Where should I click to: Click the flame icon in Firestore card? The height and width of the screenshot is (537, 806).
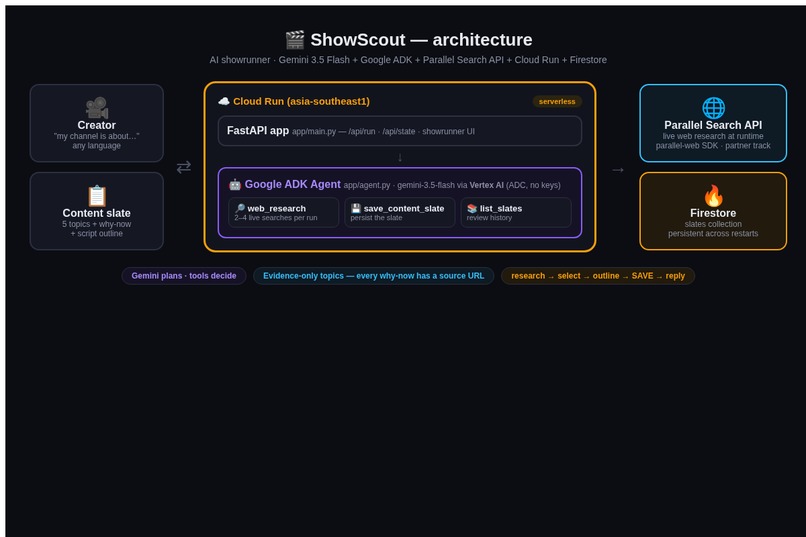(x=713, y=195)
